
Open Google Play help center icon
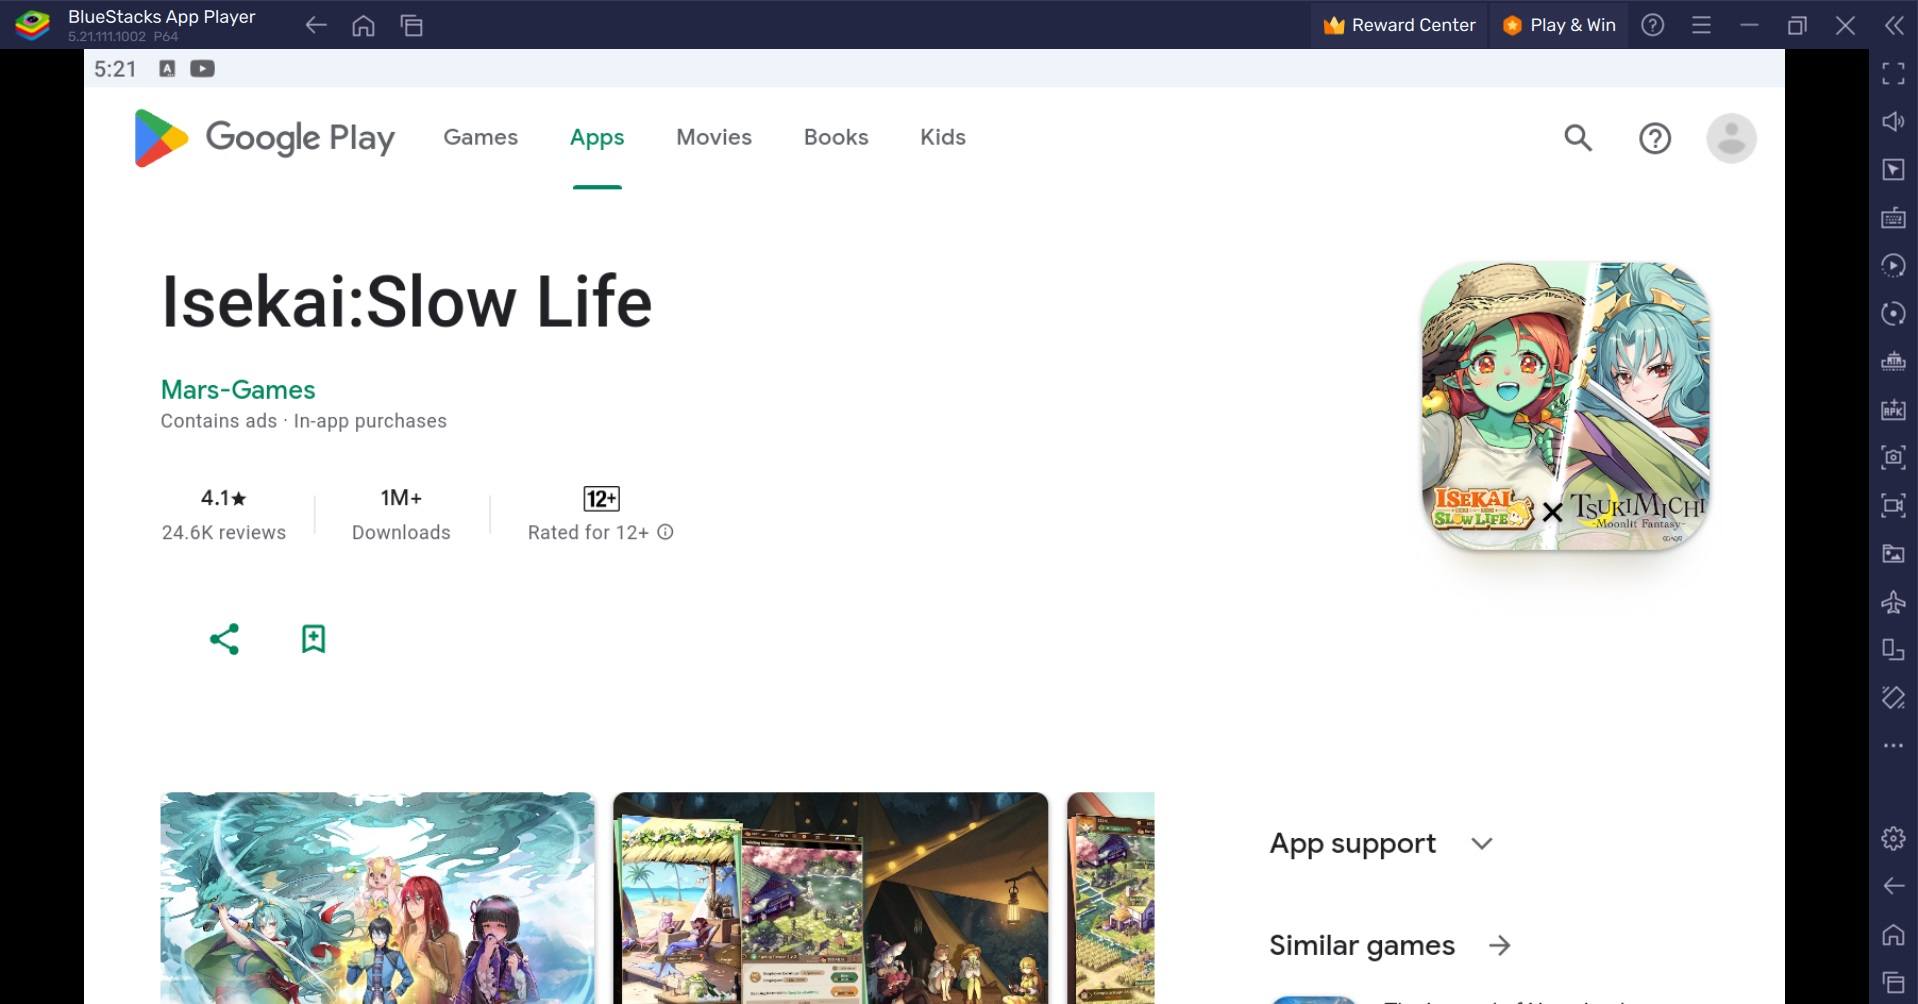[1655, 138]
